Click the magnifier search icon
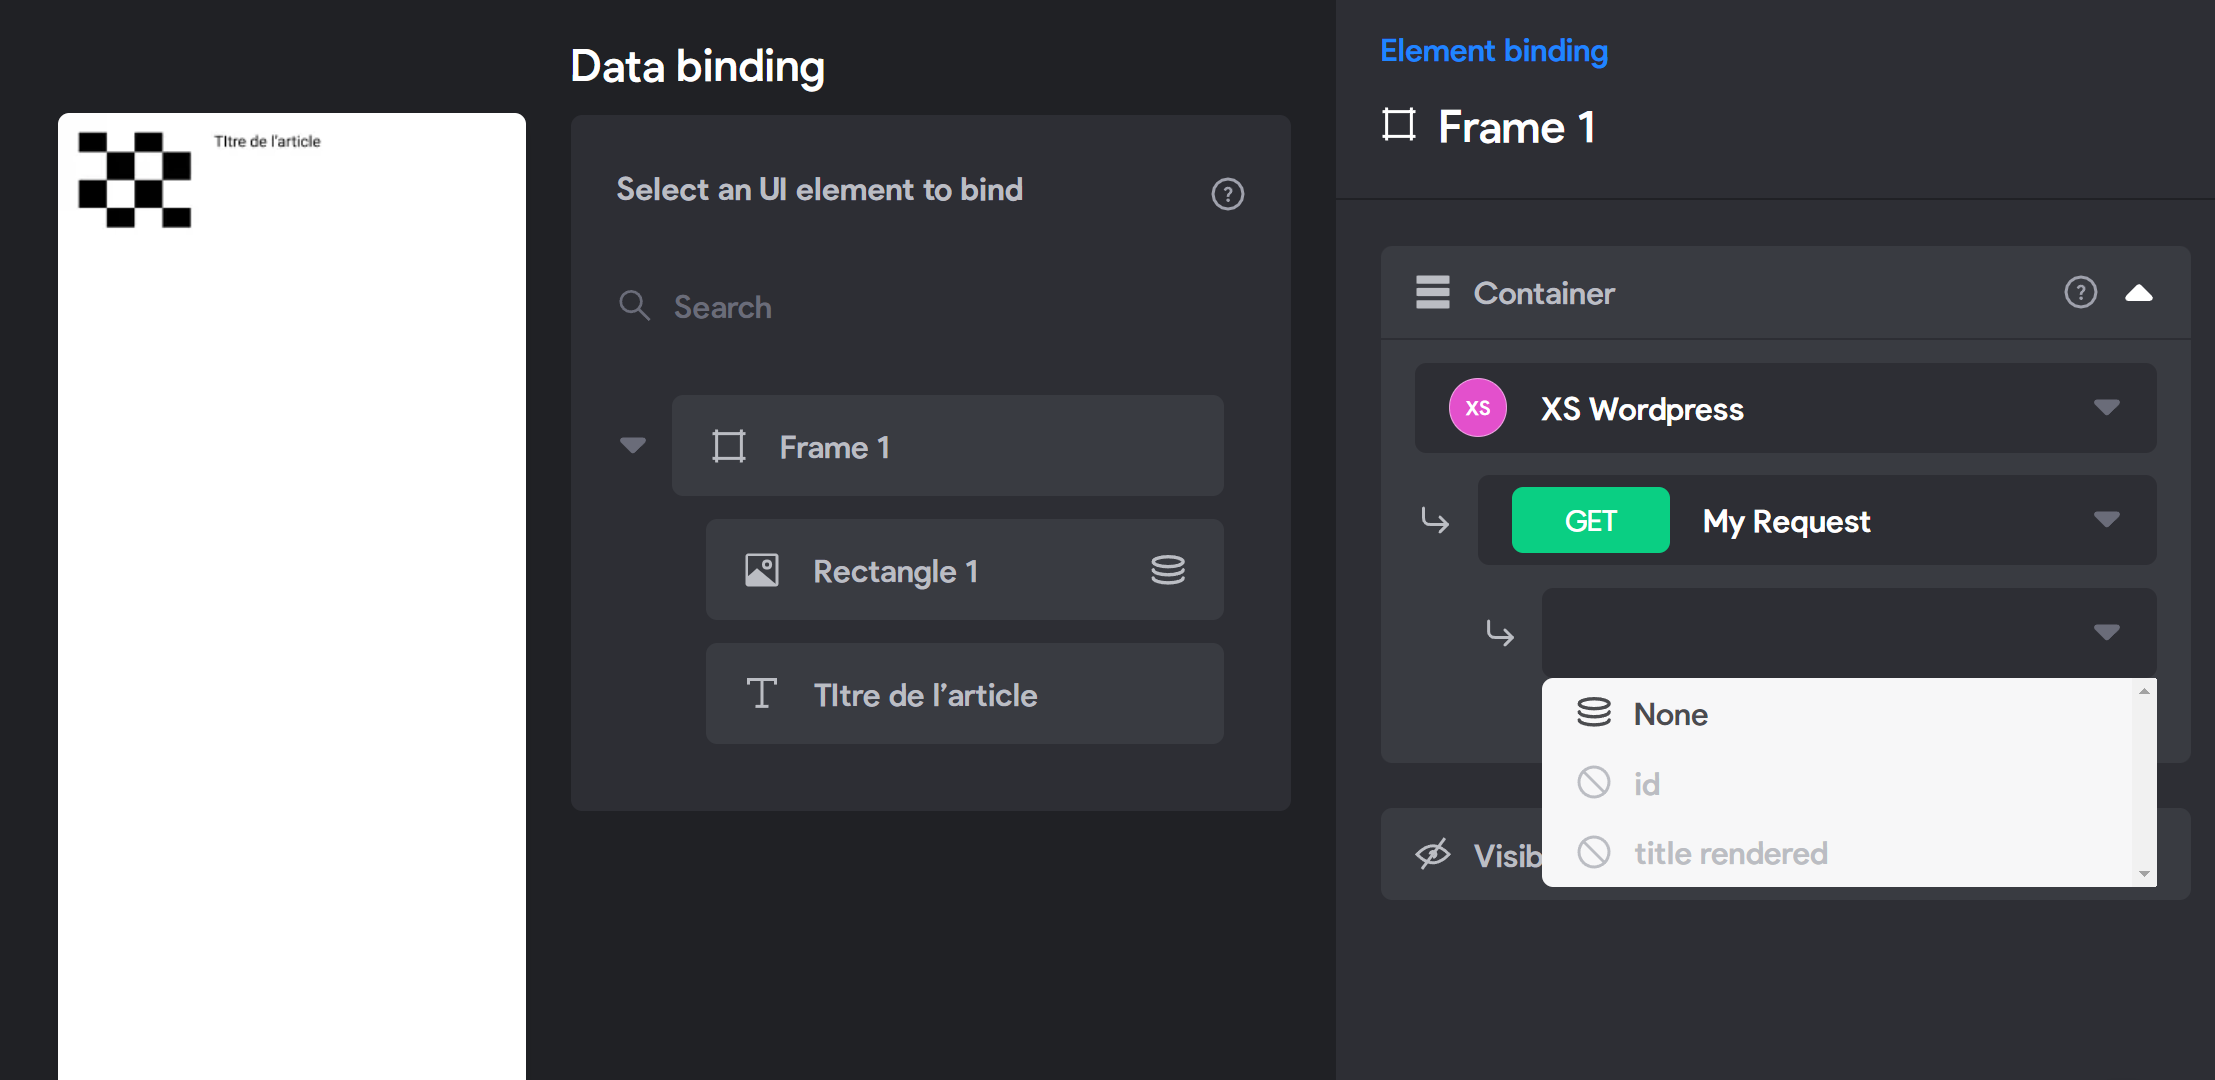2215x1080 pixels. [x=634, y=305]
